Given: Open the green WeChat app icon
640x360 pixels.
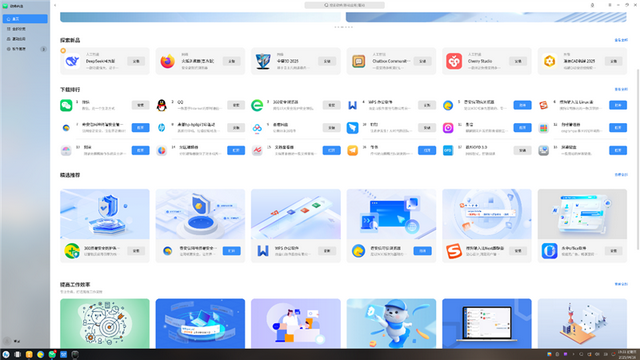Looking at the screenshot, I should tap(66, 105).
